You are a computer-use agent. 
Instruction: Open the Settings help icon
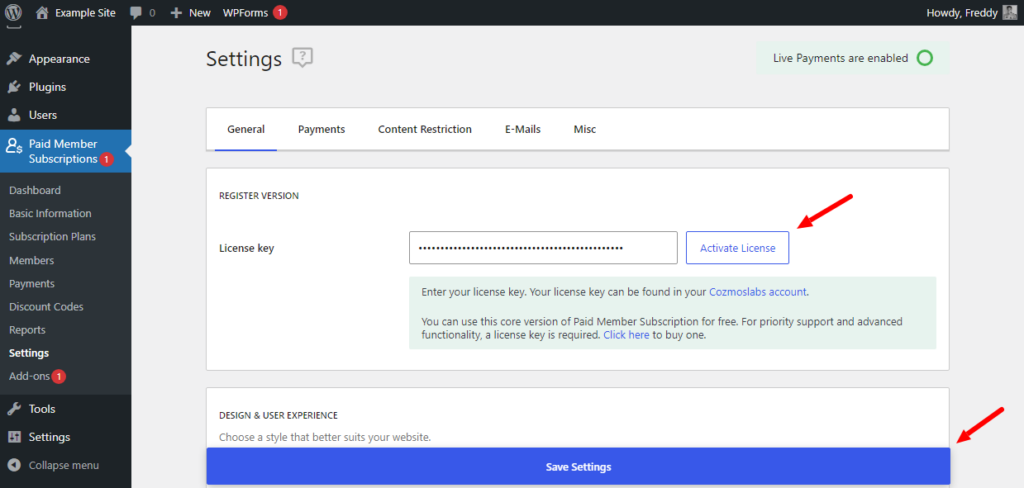tap(303, 58)
